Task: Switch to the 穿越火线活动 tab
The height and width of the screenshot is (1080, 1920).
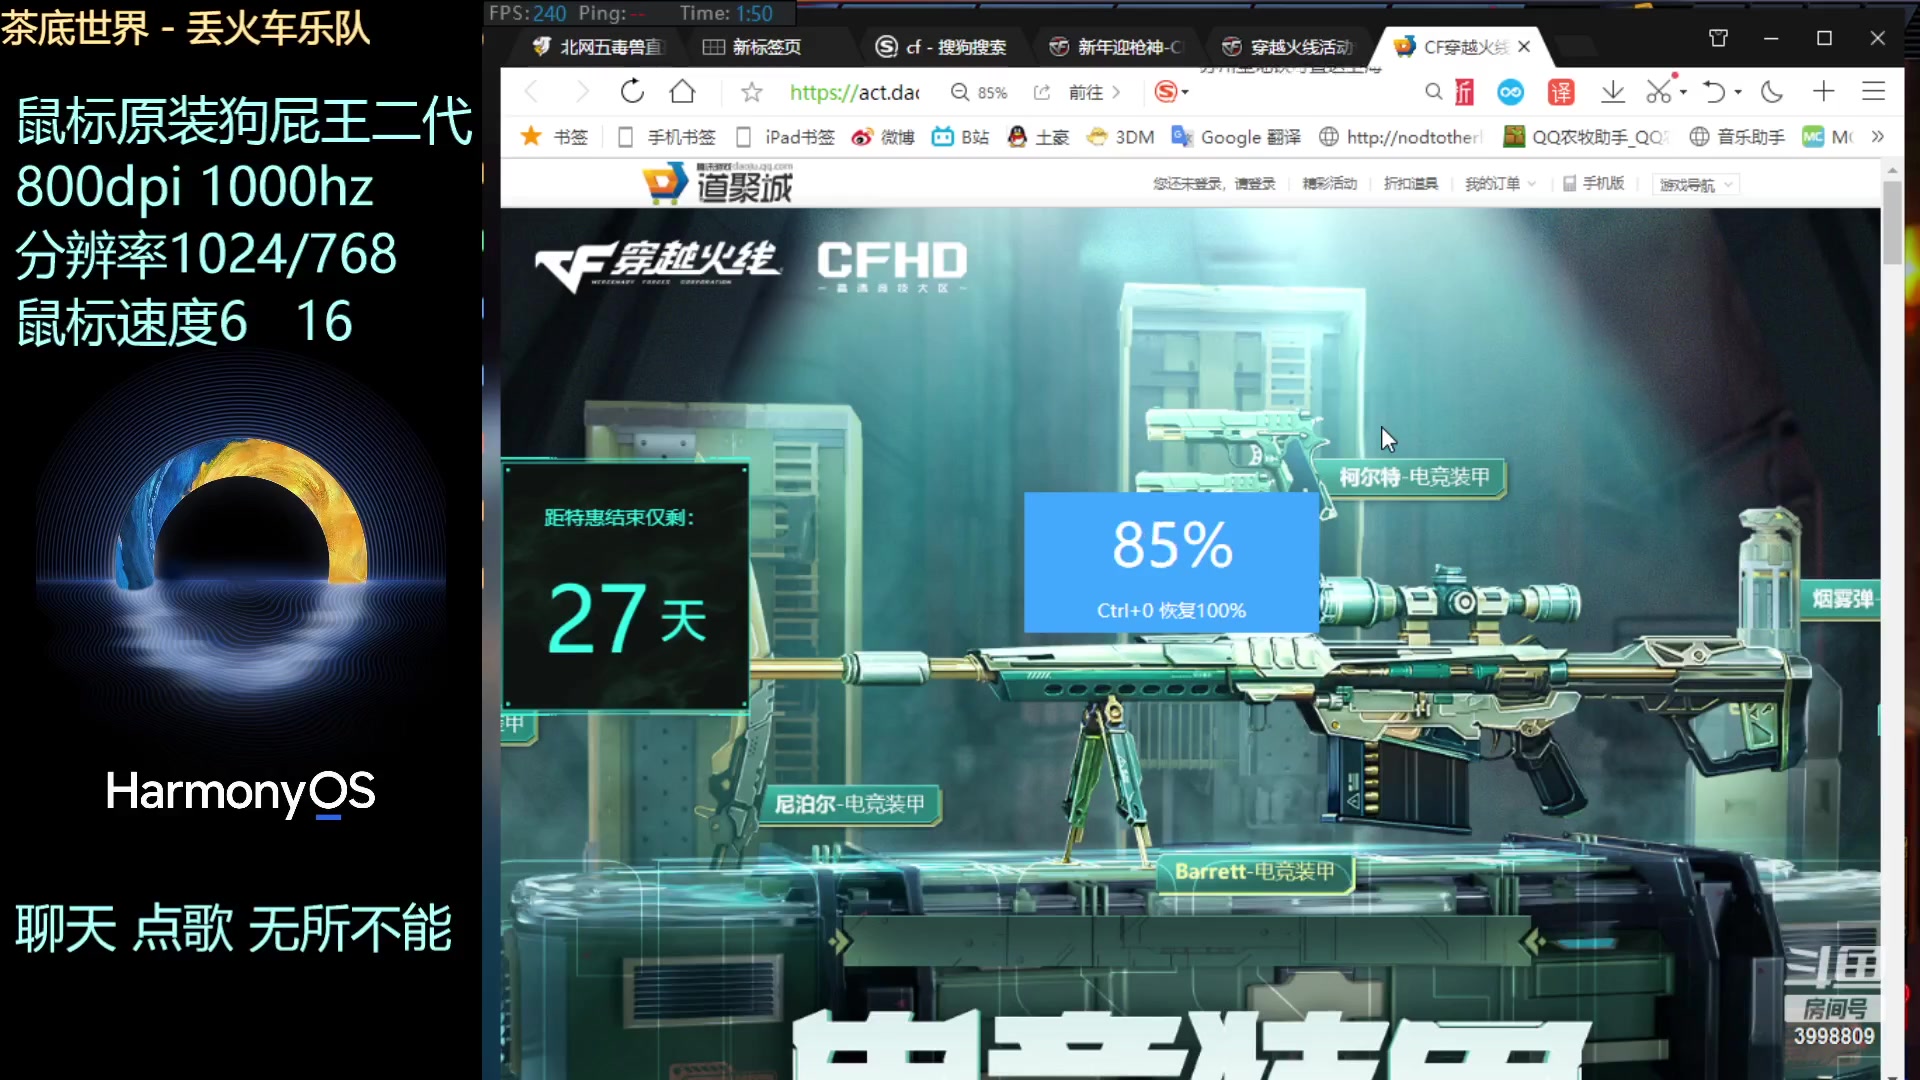Action: point(1288,46)
